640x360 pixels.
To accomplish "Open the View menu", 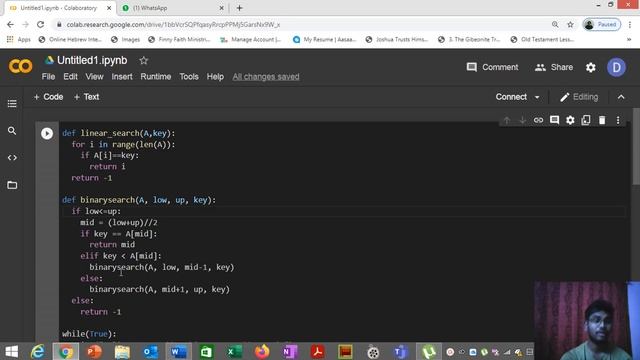I will (x=94, y=77).
